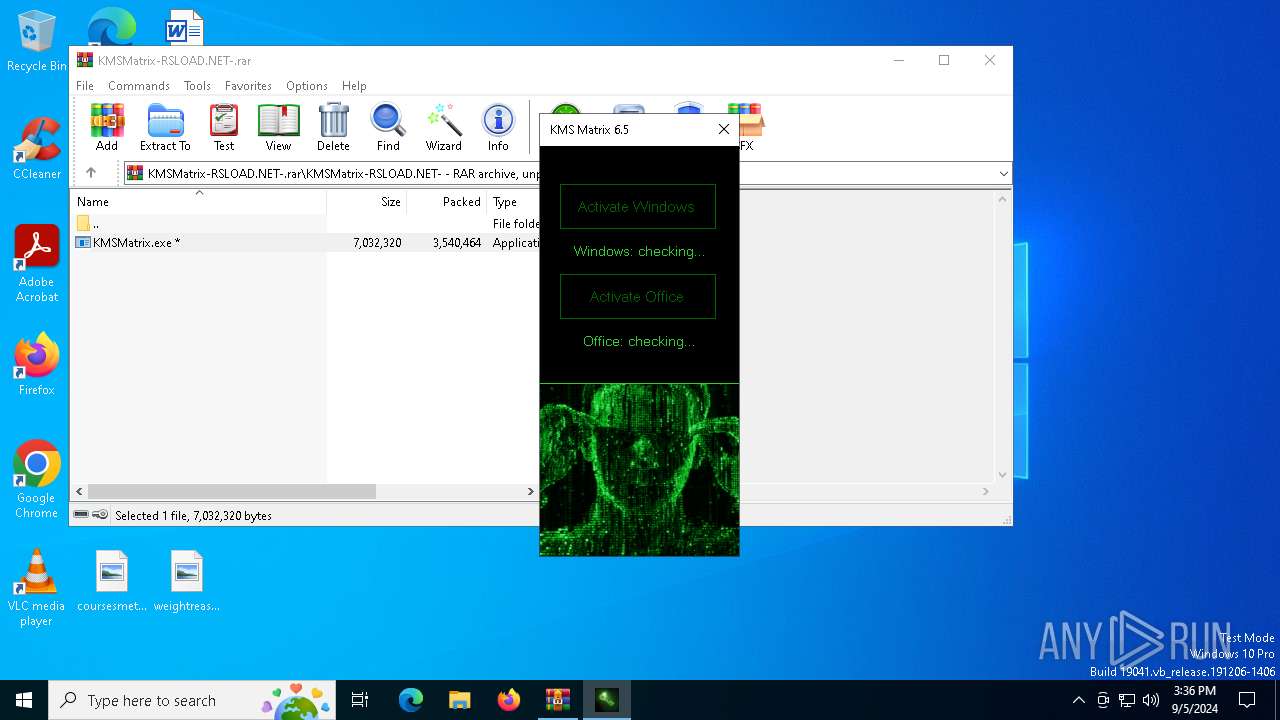
Task: Open File Explorer from the taskbar
Action: pos(459,700)
